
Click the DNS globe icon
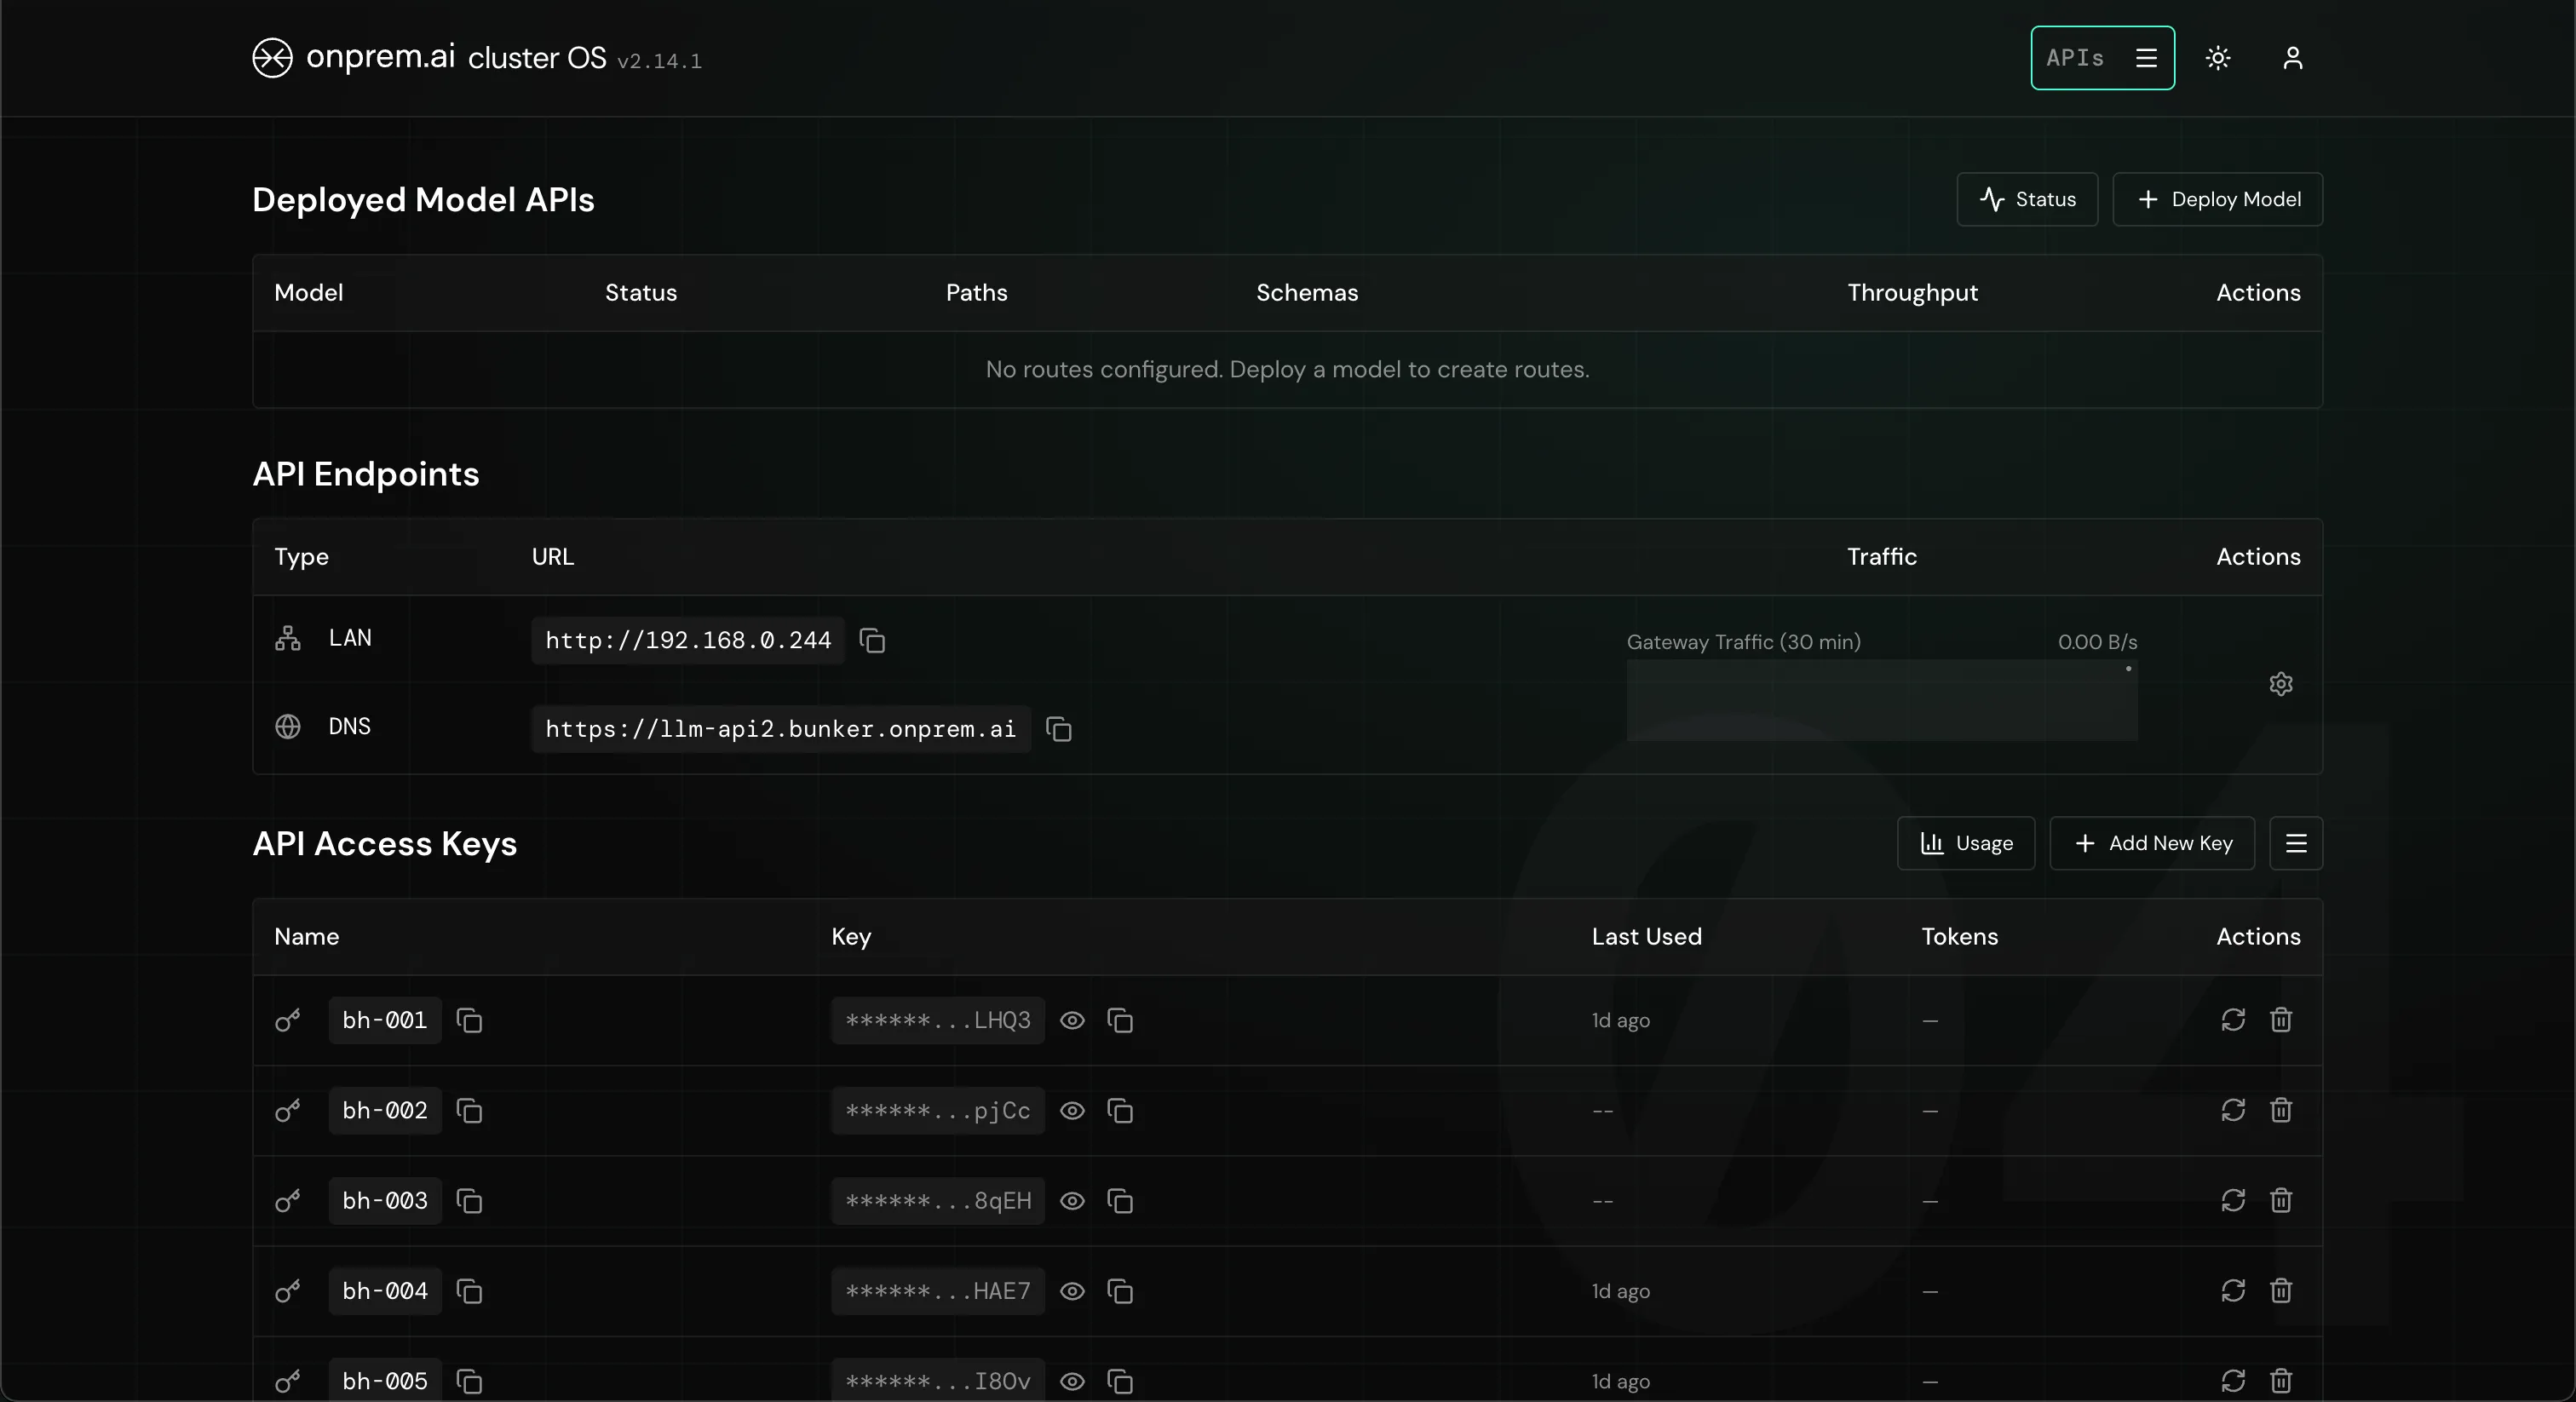pyautogui.click(x=288, y=726)
